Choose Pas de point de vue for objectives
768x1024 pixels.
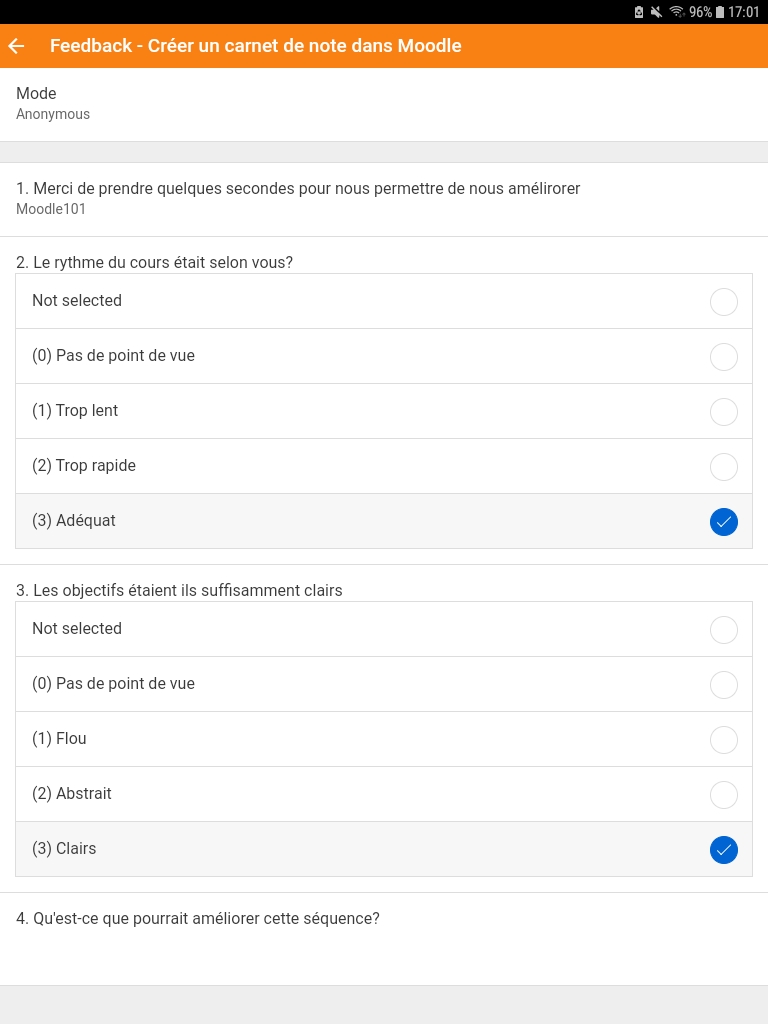click(x=384, y=684)
